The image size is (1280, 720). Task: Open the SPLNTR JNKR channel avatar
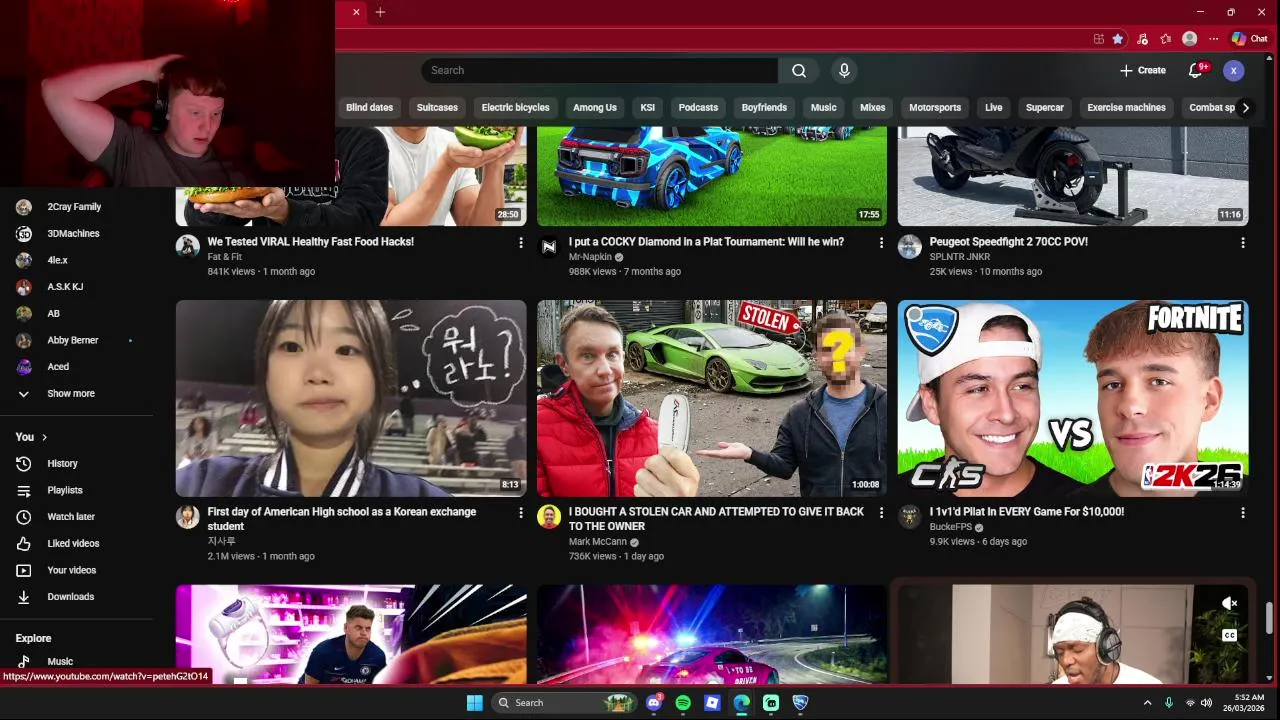tap(909, 247)
